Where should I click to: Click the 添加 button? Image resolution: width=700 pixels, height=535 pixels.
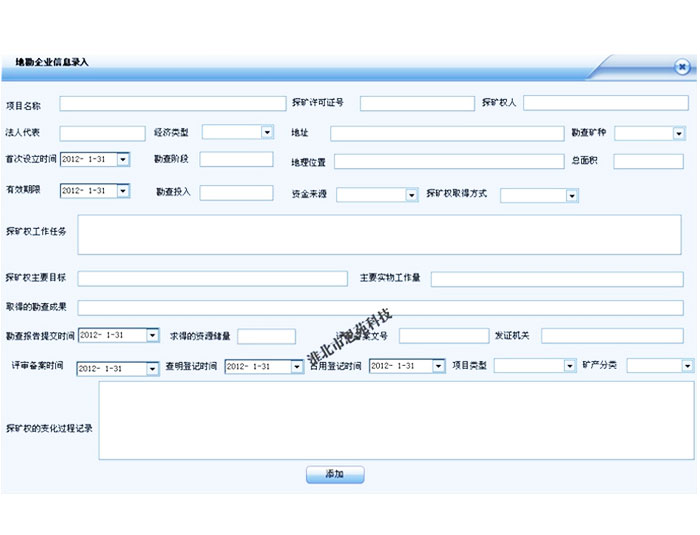pos(335,474)
